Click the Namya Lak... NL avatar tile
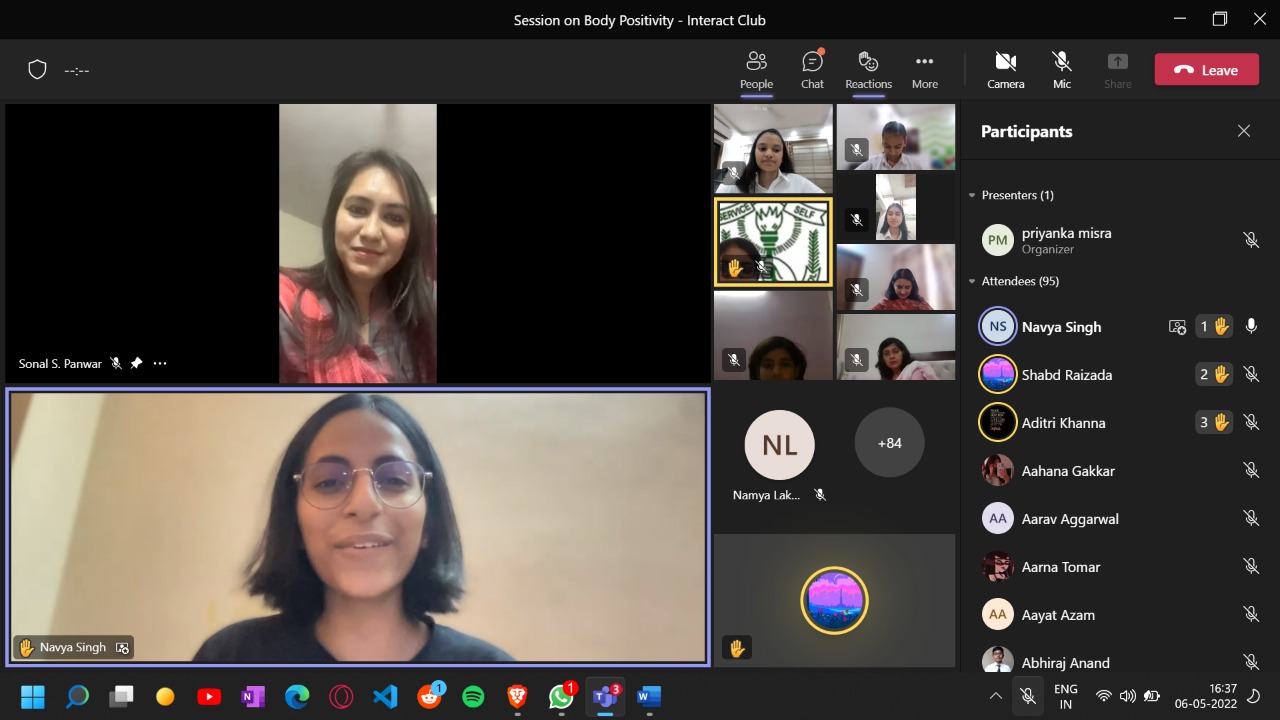The width and height of the screenshot is (1280, 720). pyautogui.click(x=779, y=445)
